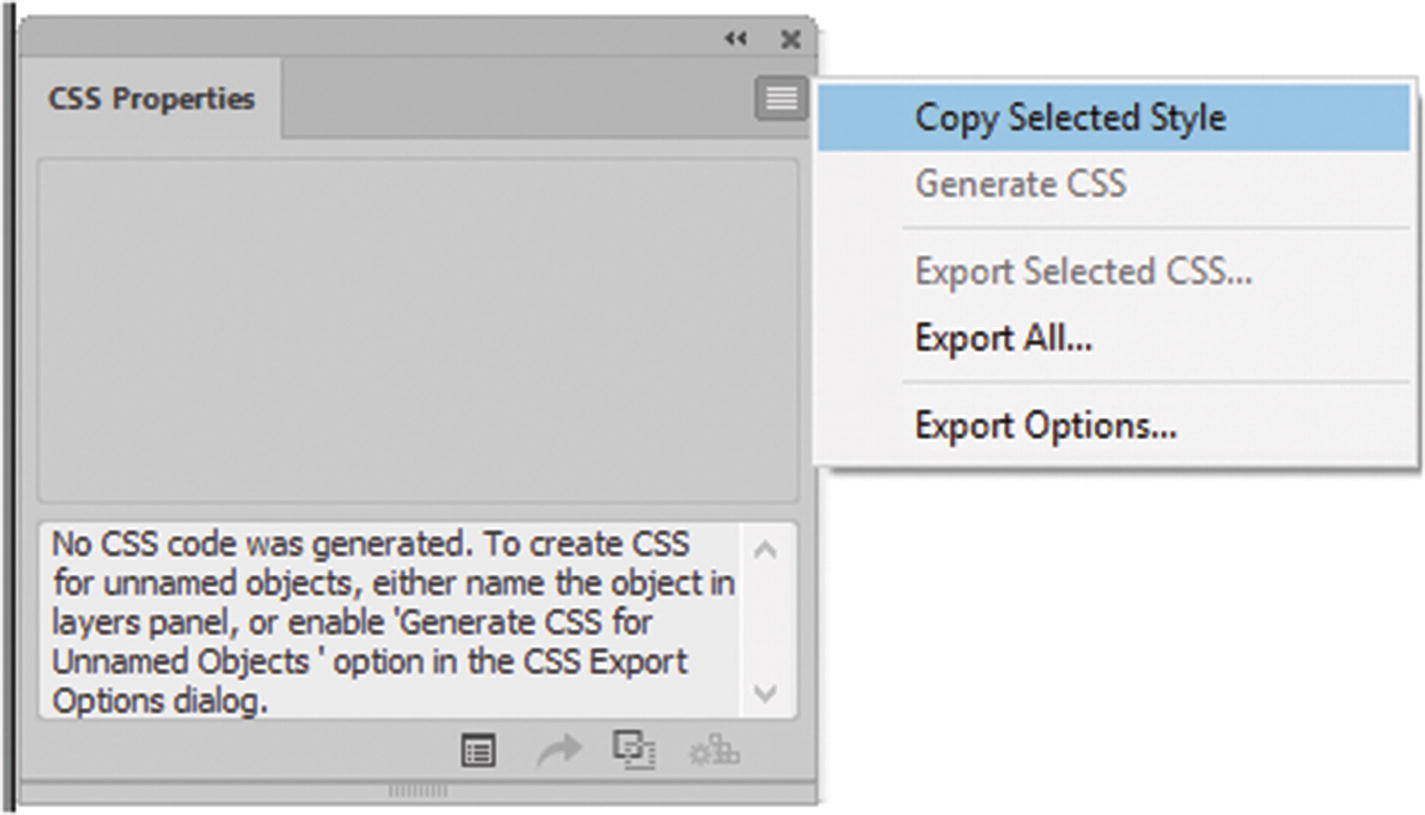Open the CSS Properties panel flyout menu
The height and width of the screenshot is (815, 1425).
click(781, 98)
